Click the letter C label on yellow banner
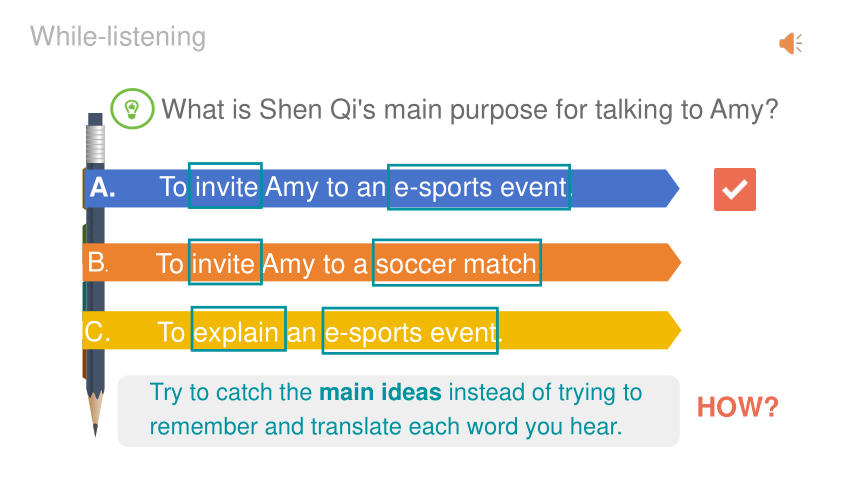The image size is (860, 484). click(97, 332)
